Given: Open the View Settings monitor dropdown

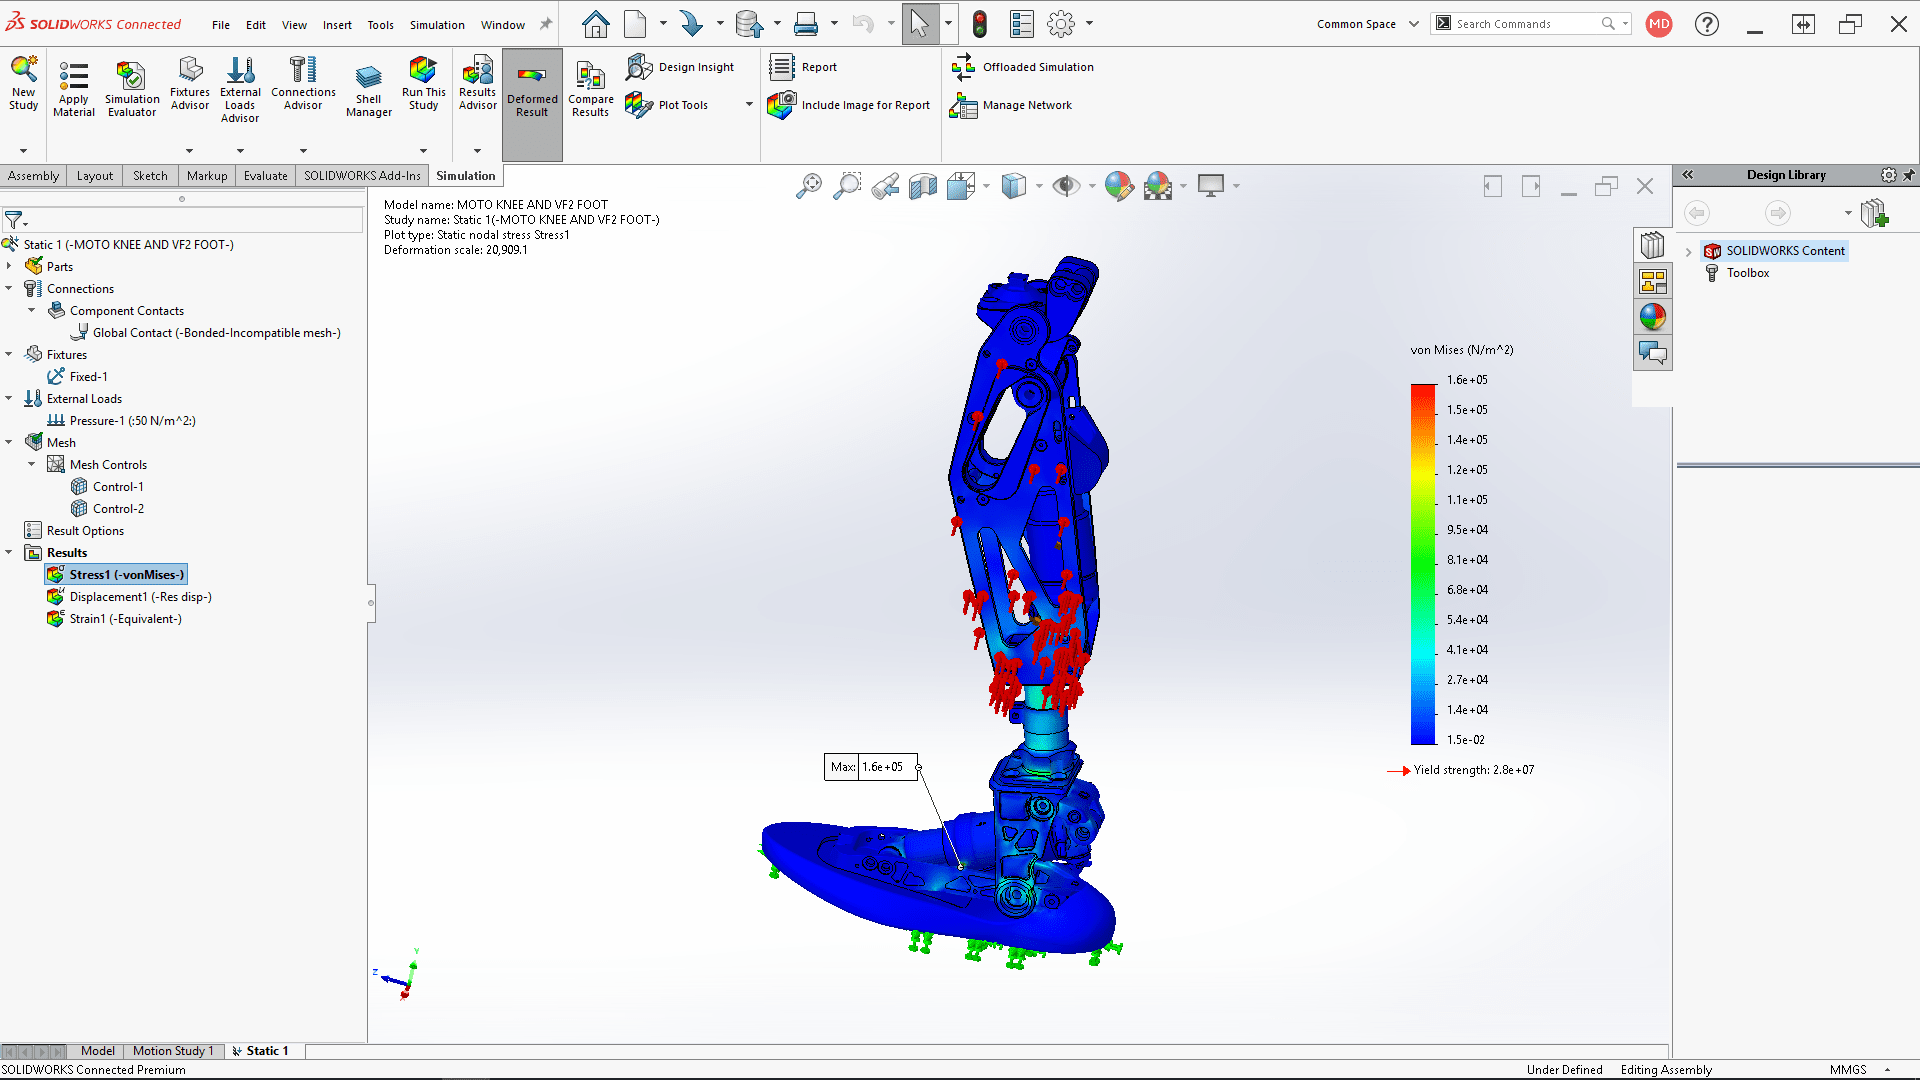Looking at the screenshot, I should pyautogui.click(x=1236, y=186).
